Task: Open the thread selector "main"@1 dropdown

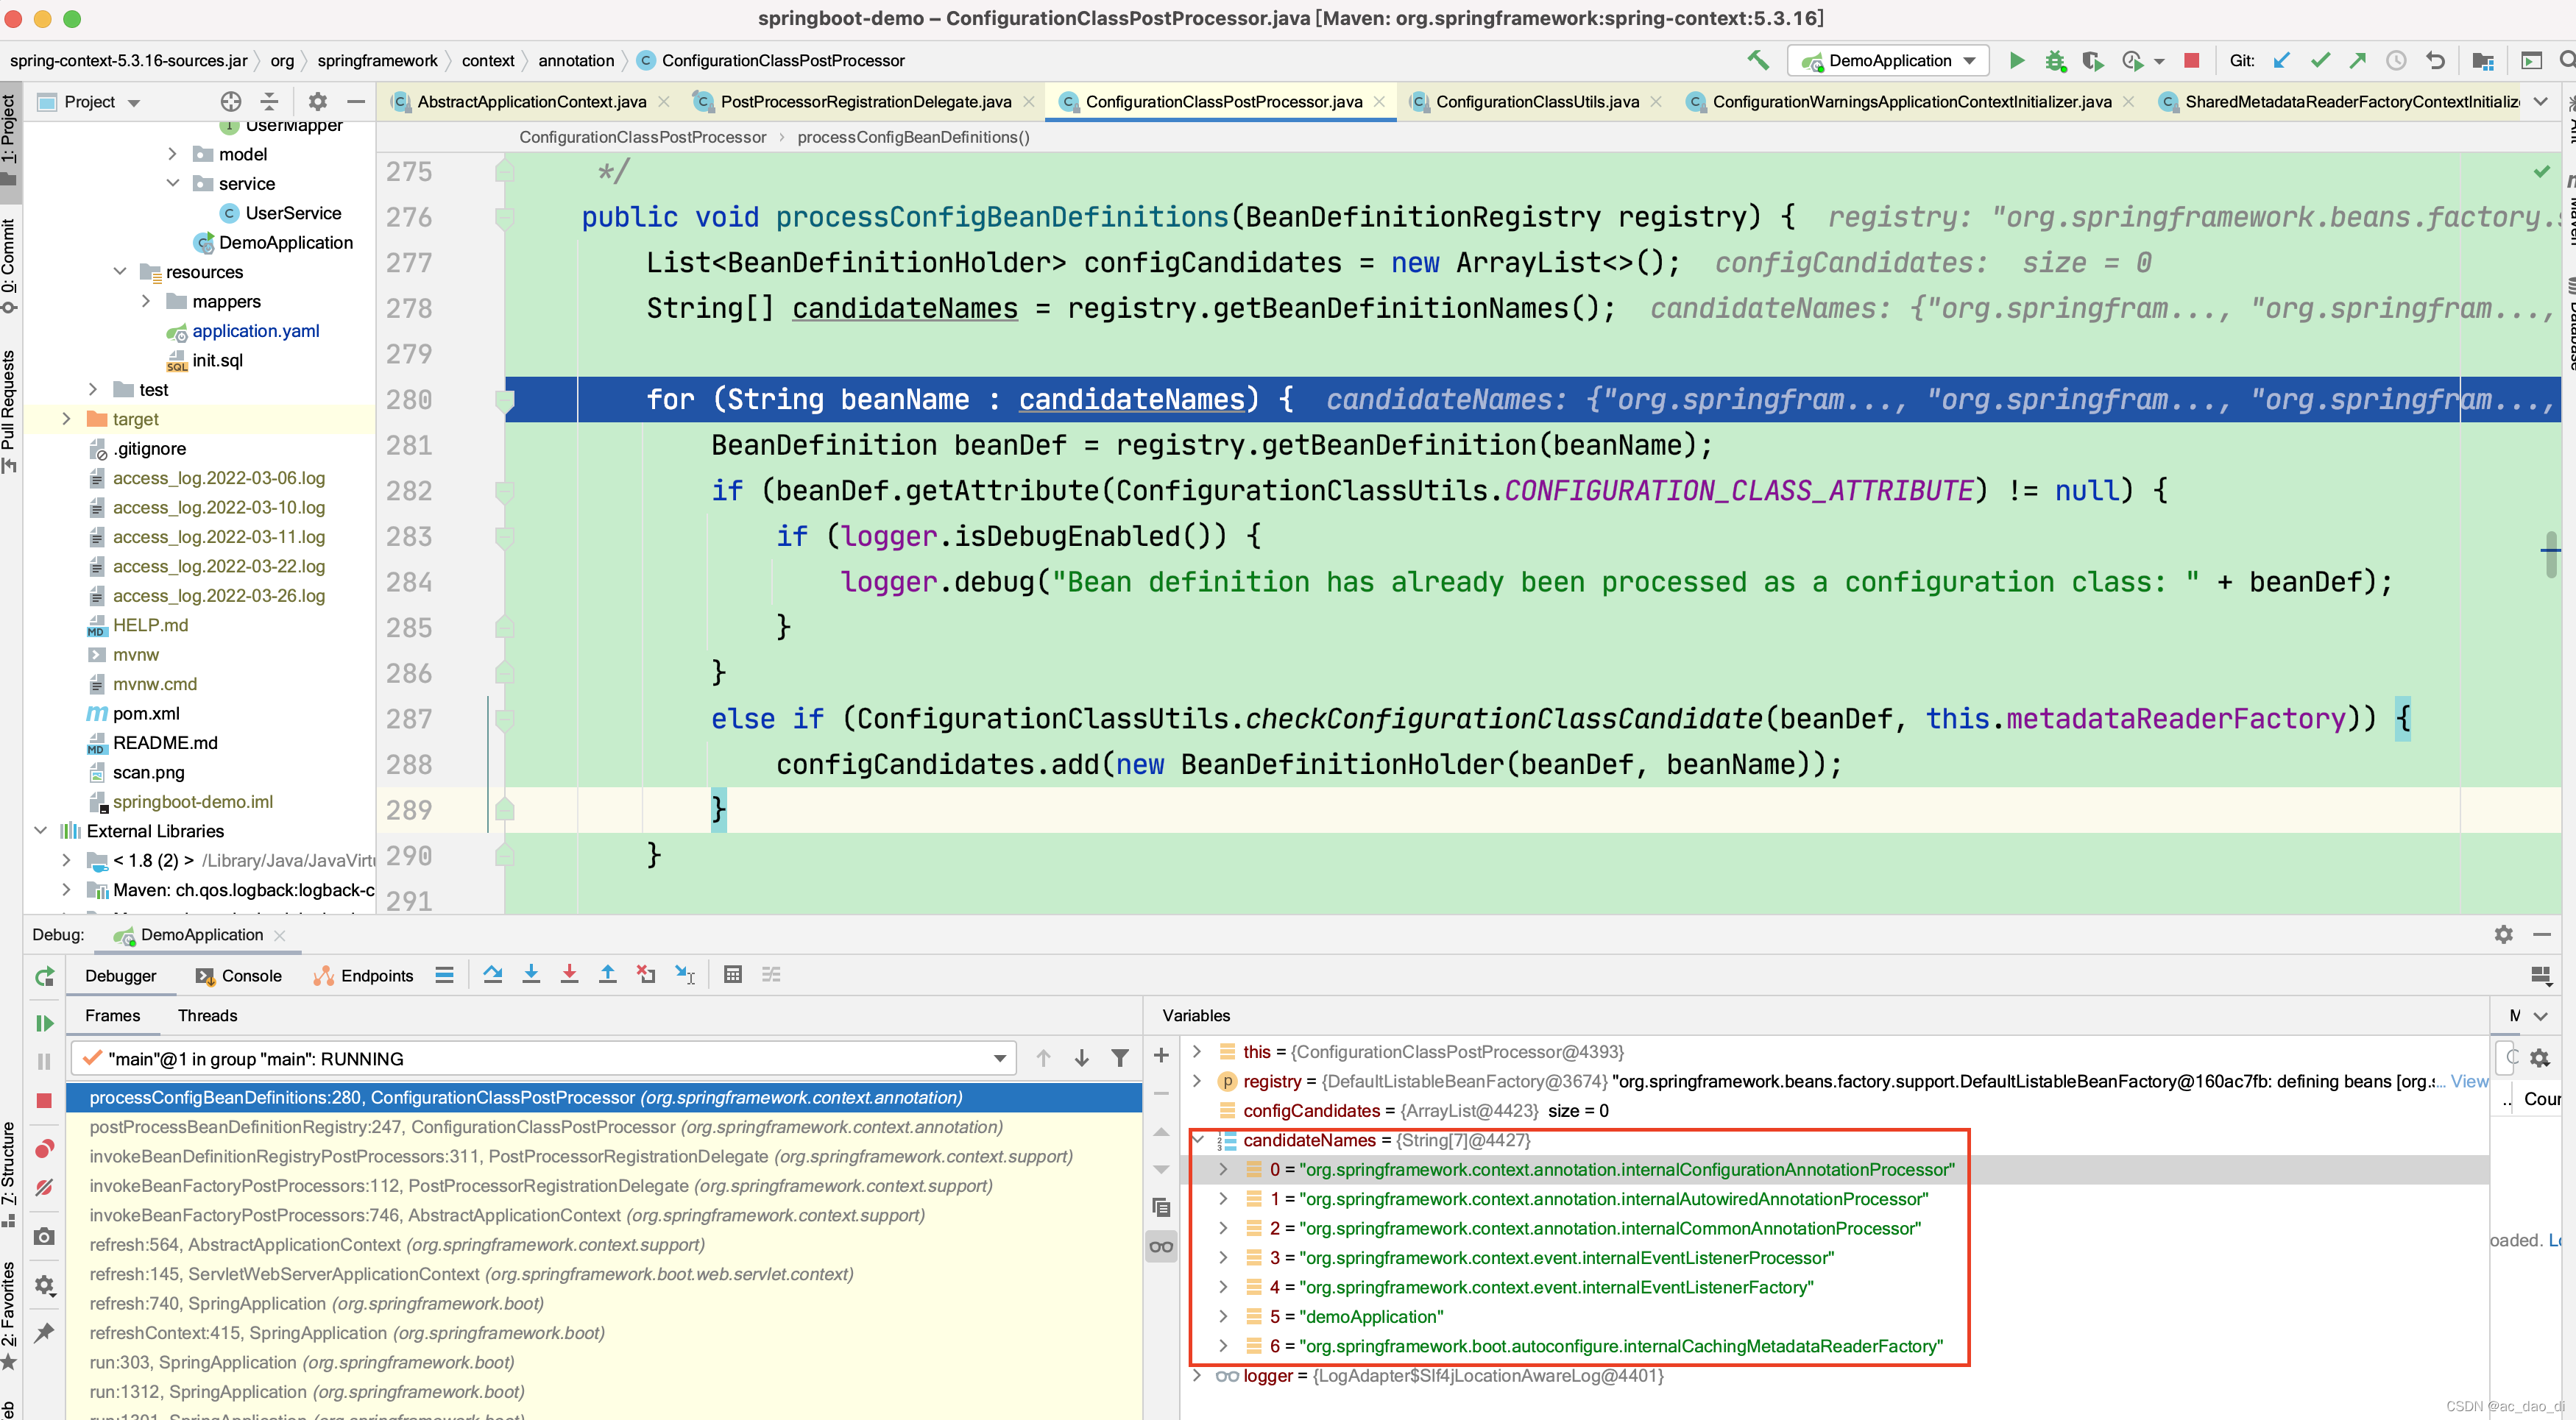Action: coord(543,1058)
